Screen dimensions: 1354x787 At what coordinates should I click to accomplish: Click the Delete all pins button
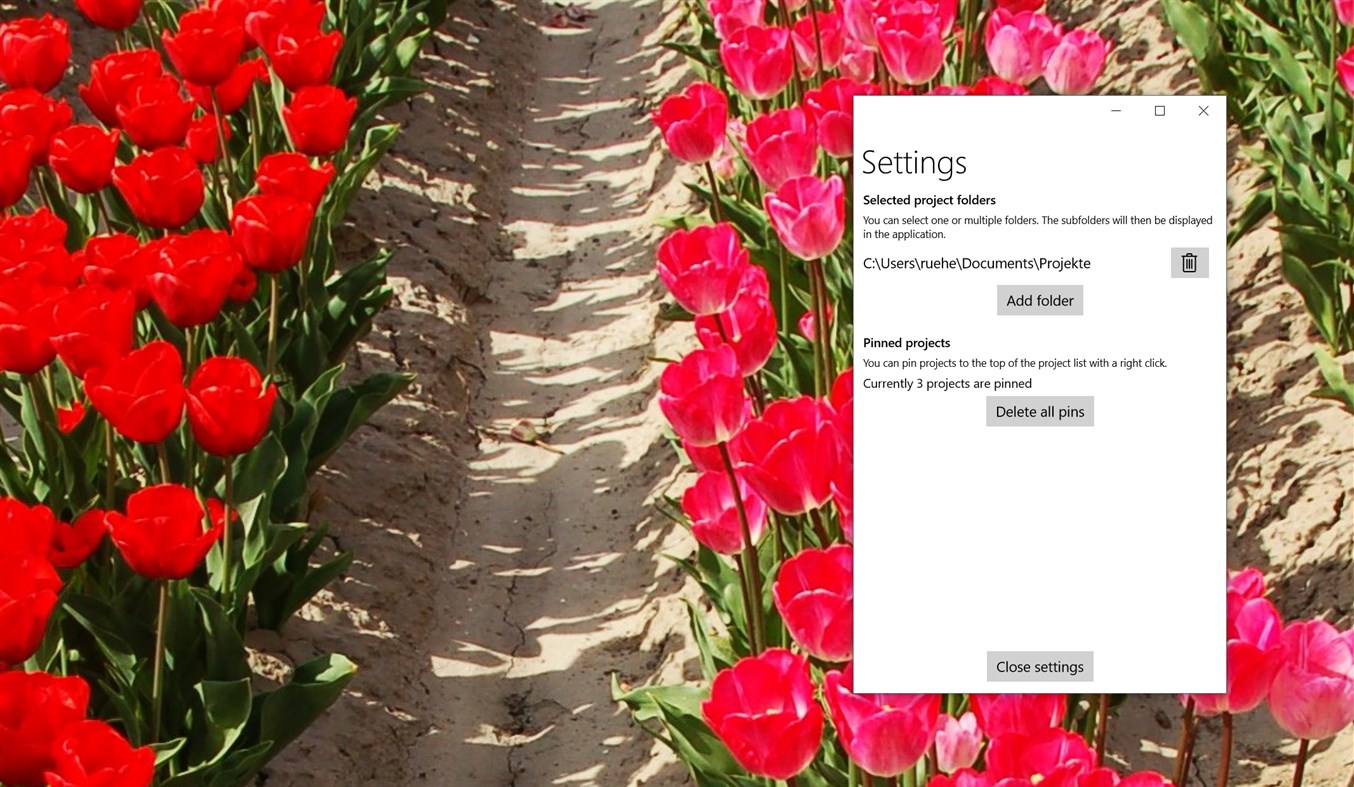1039,411
